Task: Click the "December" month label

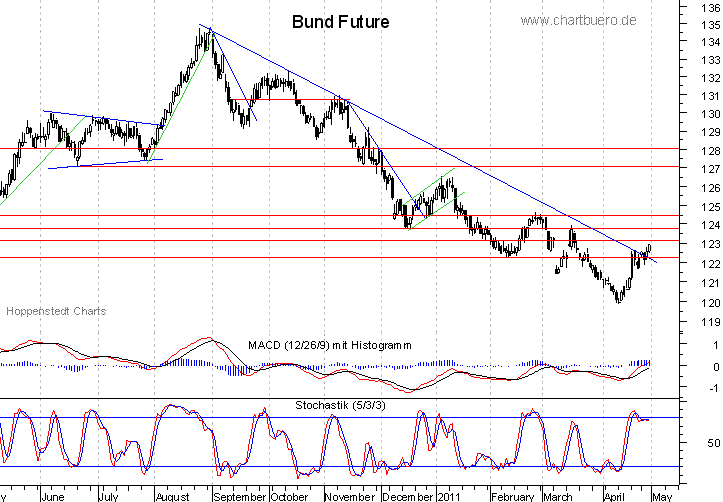Action: pyautogui.click(x=408, y=496)
